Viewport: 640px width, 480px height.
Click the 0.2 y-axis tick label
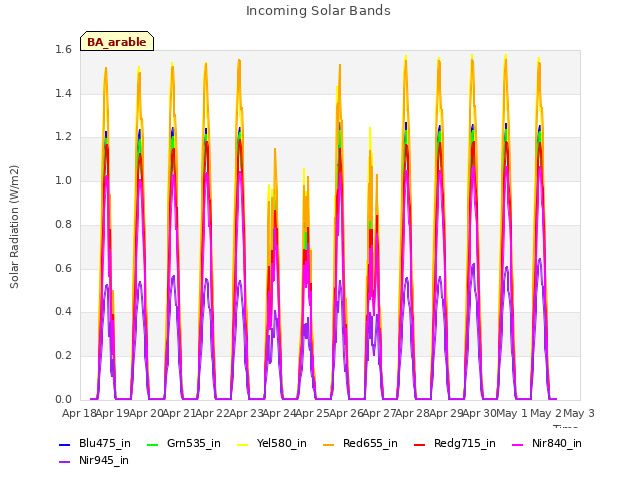(x=63, y=356)
